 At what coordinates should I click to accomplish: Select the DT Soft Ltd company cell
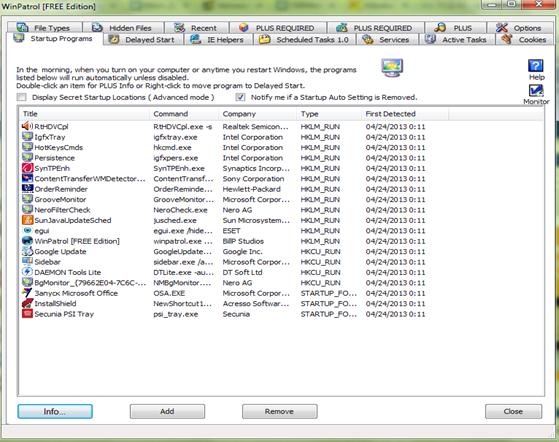coord(242,273)
